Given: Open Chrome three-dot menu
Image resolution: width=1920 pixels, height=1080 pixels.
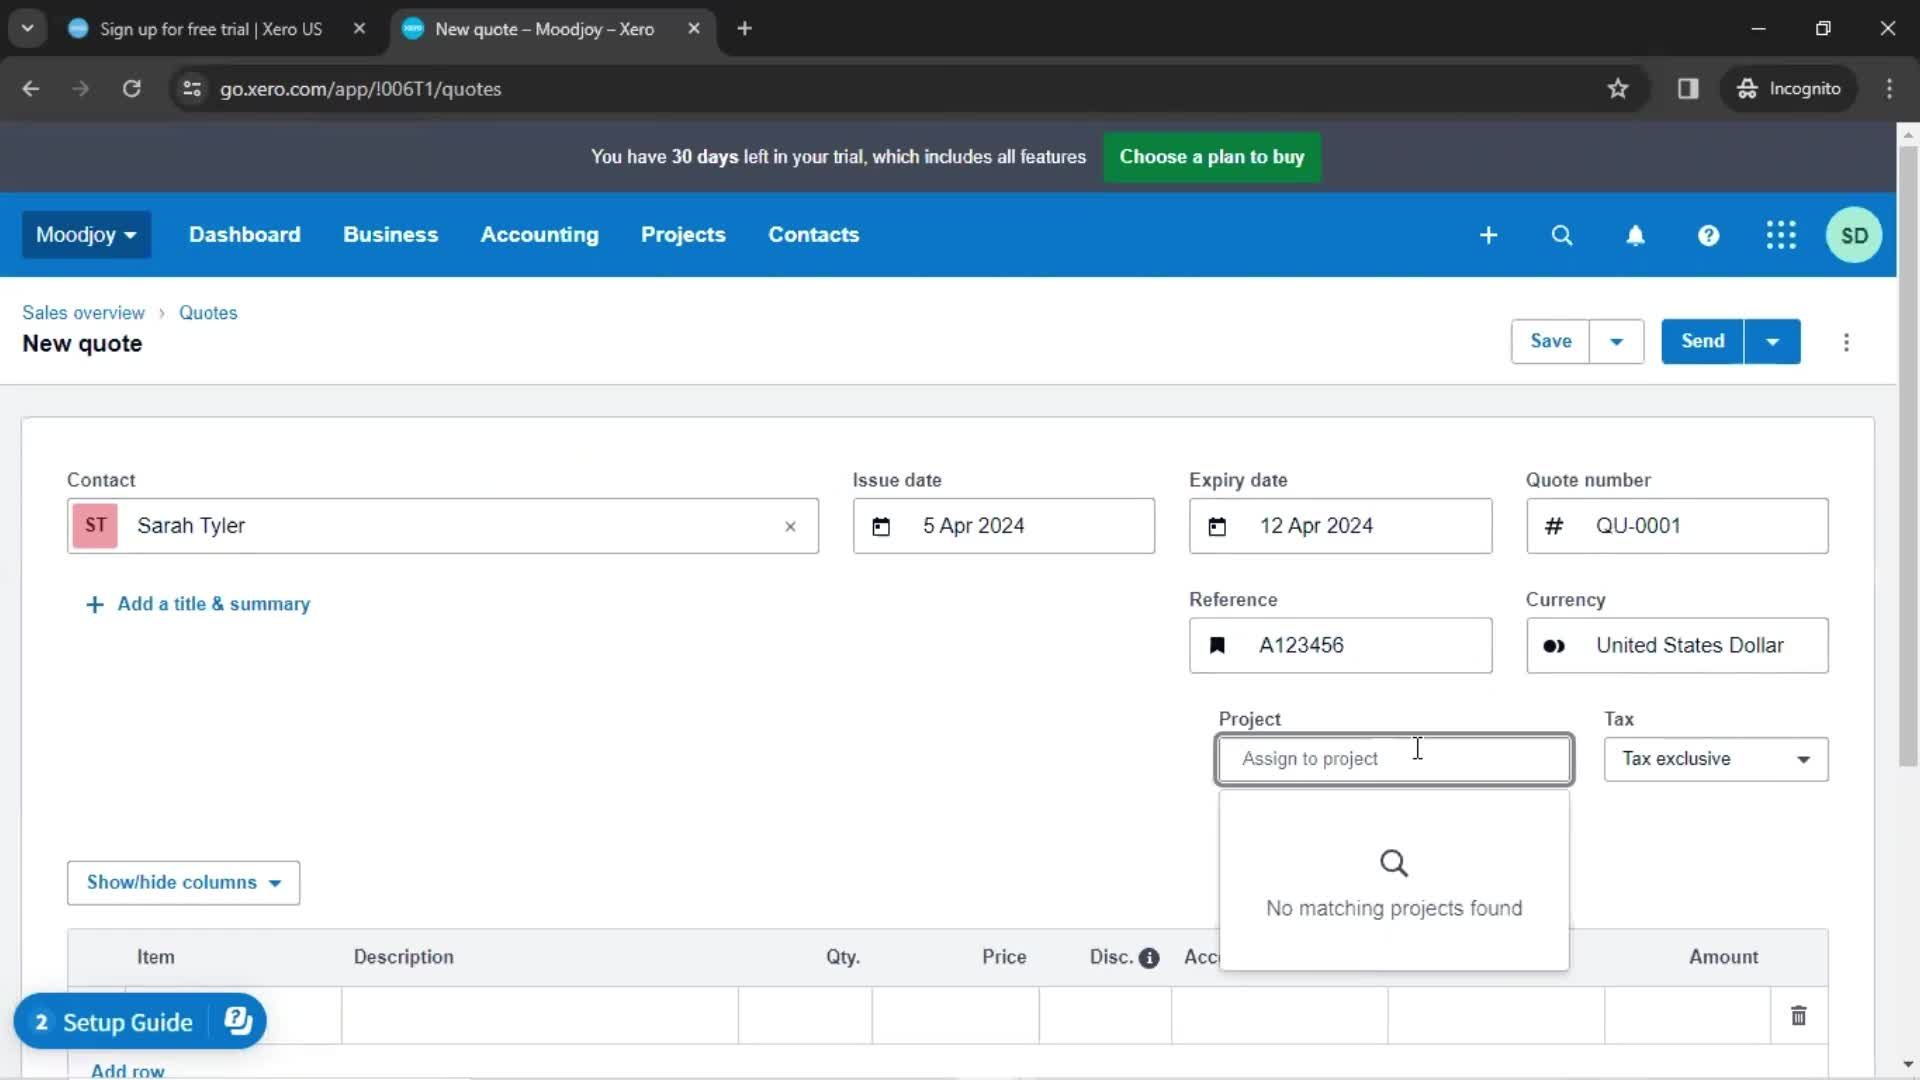Looking at the screenshot, I should click(1889, 89).
